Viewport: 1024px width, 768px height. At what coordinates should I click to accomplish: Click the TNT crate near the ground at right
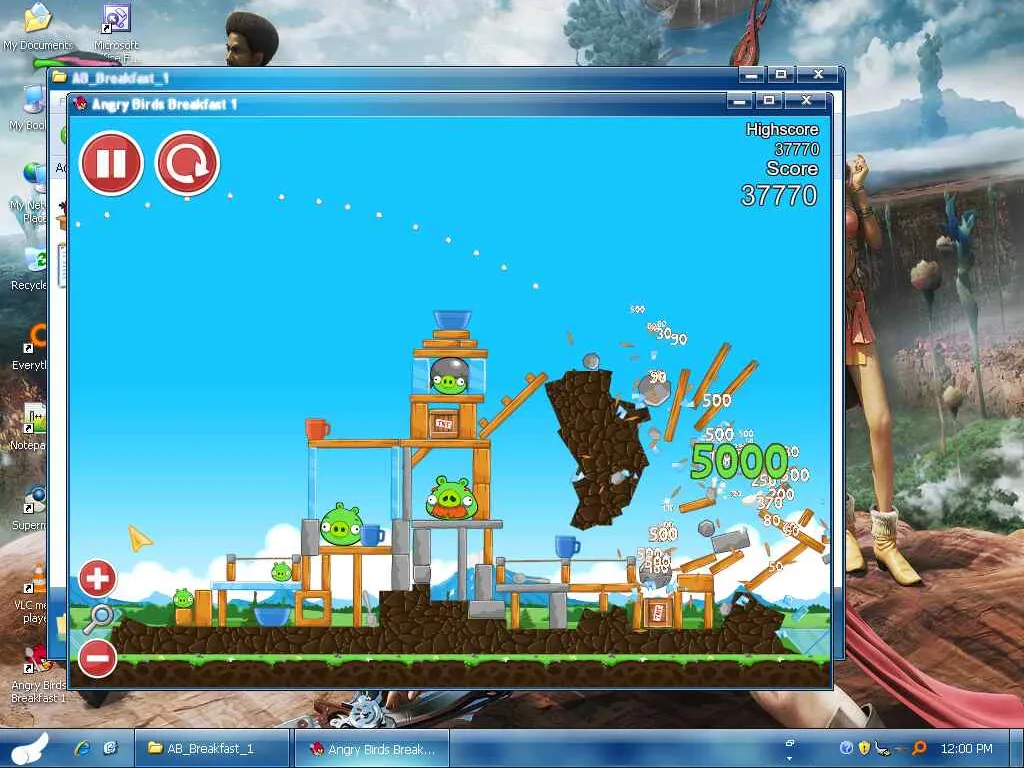pyautogui.click(x=658, y=613)
